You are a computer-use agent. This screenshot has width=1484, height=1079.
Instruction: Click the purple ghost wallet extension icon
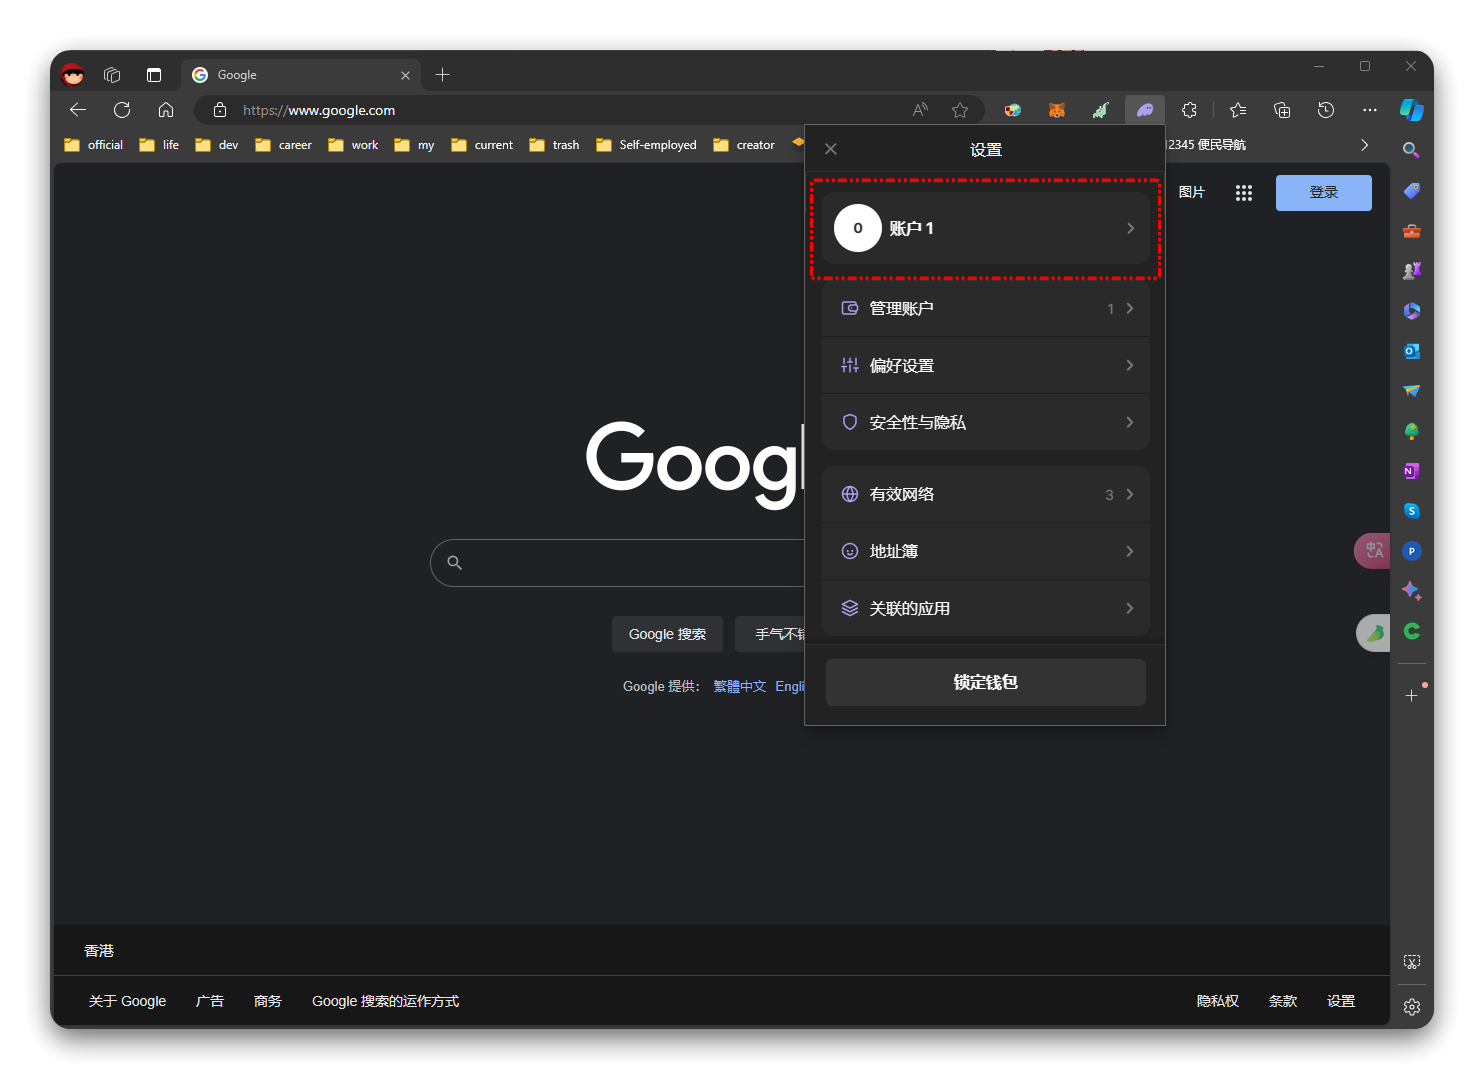(1145, 110)
